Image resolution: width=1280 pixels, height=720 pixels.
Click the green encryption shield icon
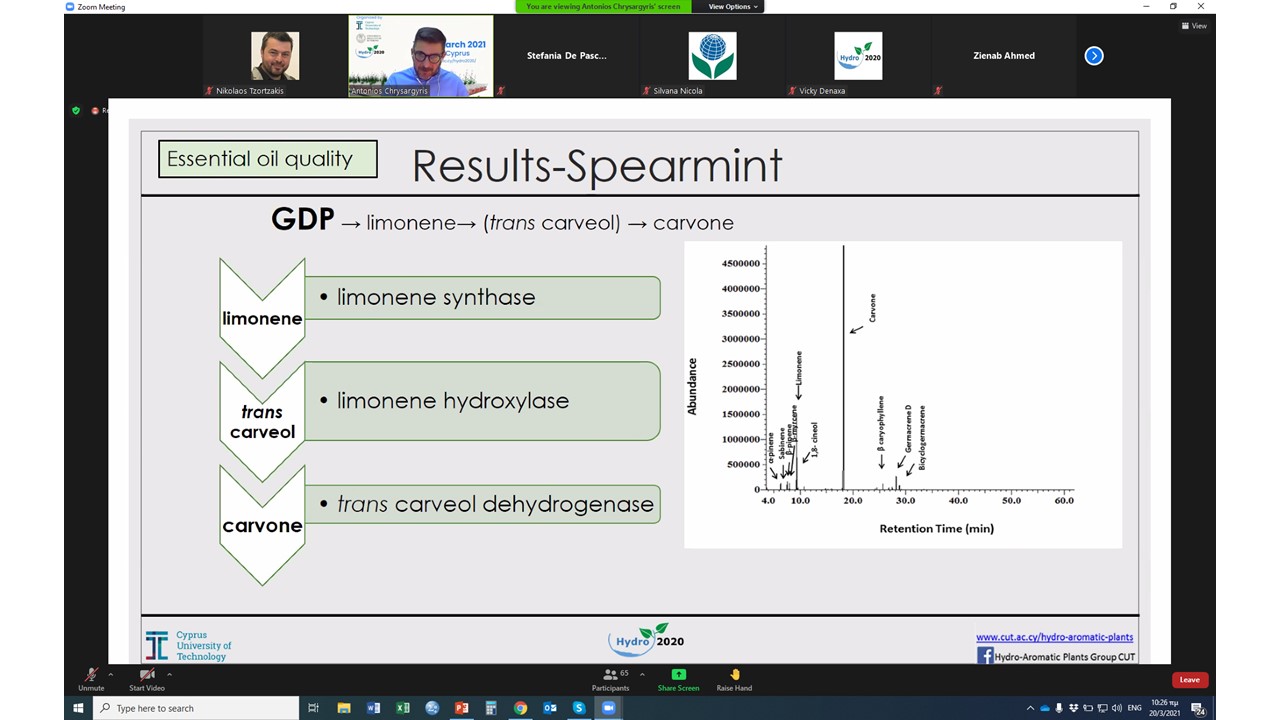tap(76, 110)
